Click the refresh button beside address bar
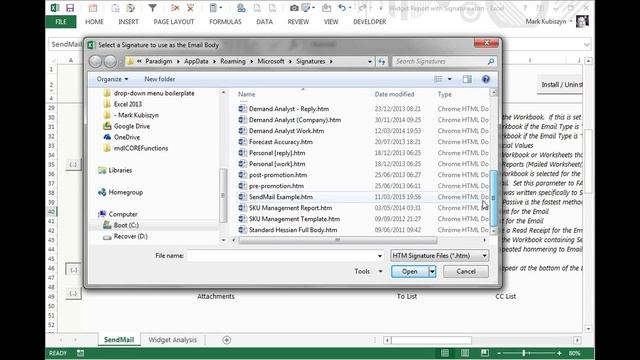The height and width of the screenshot is (360, 640). pyautogui.click(x=382, y=61)
